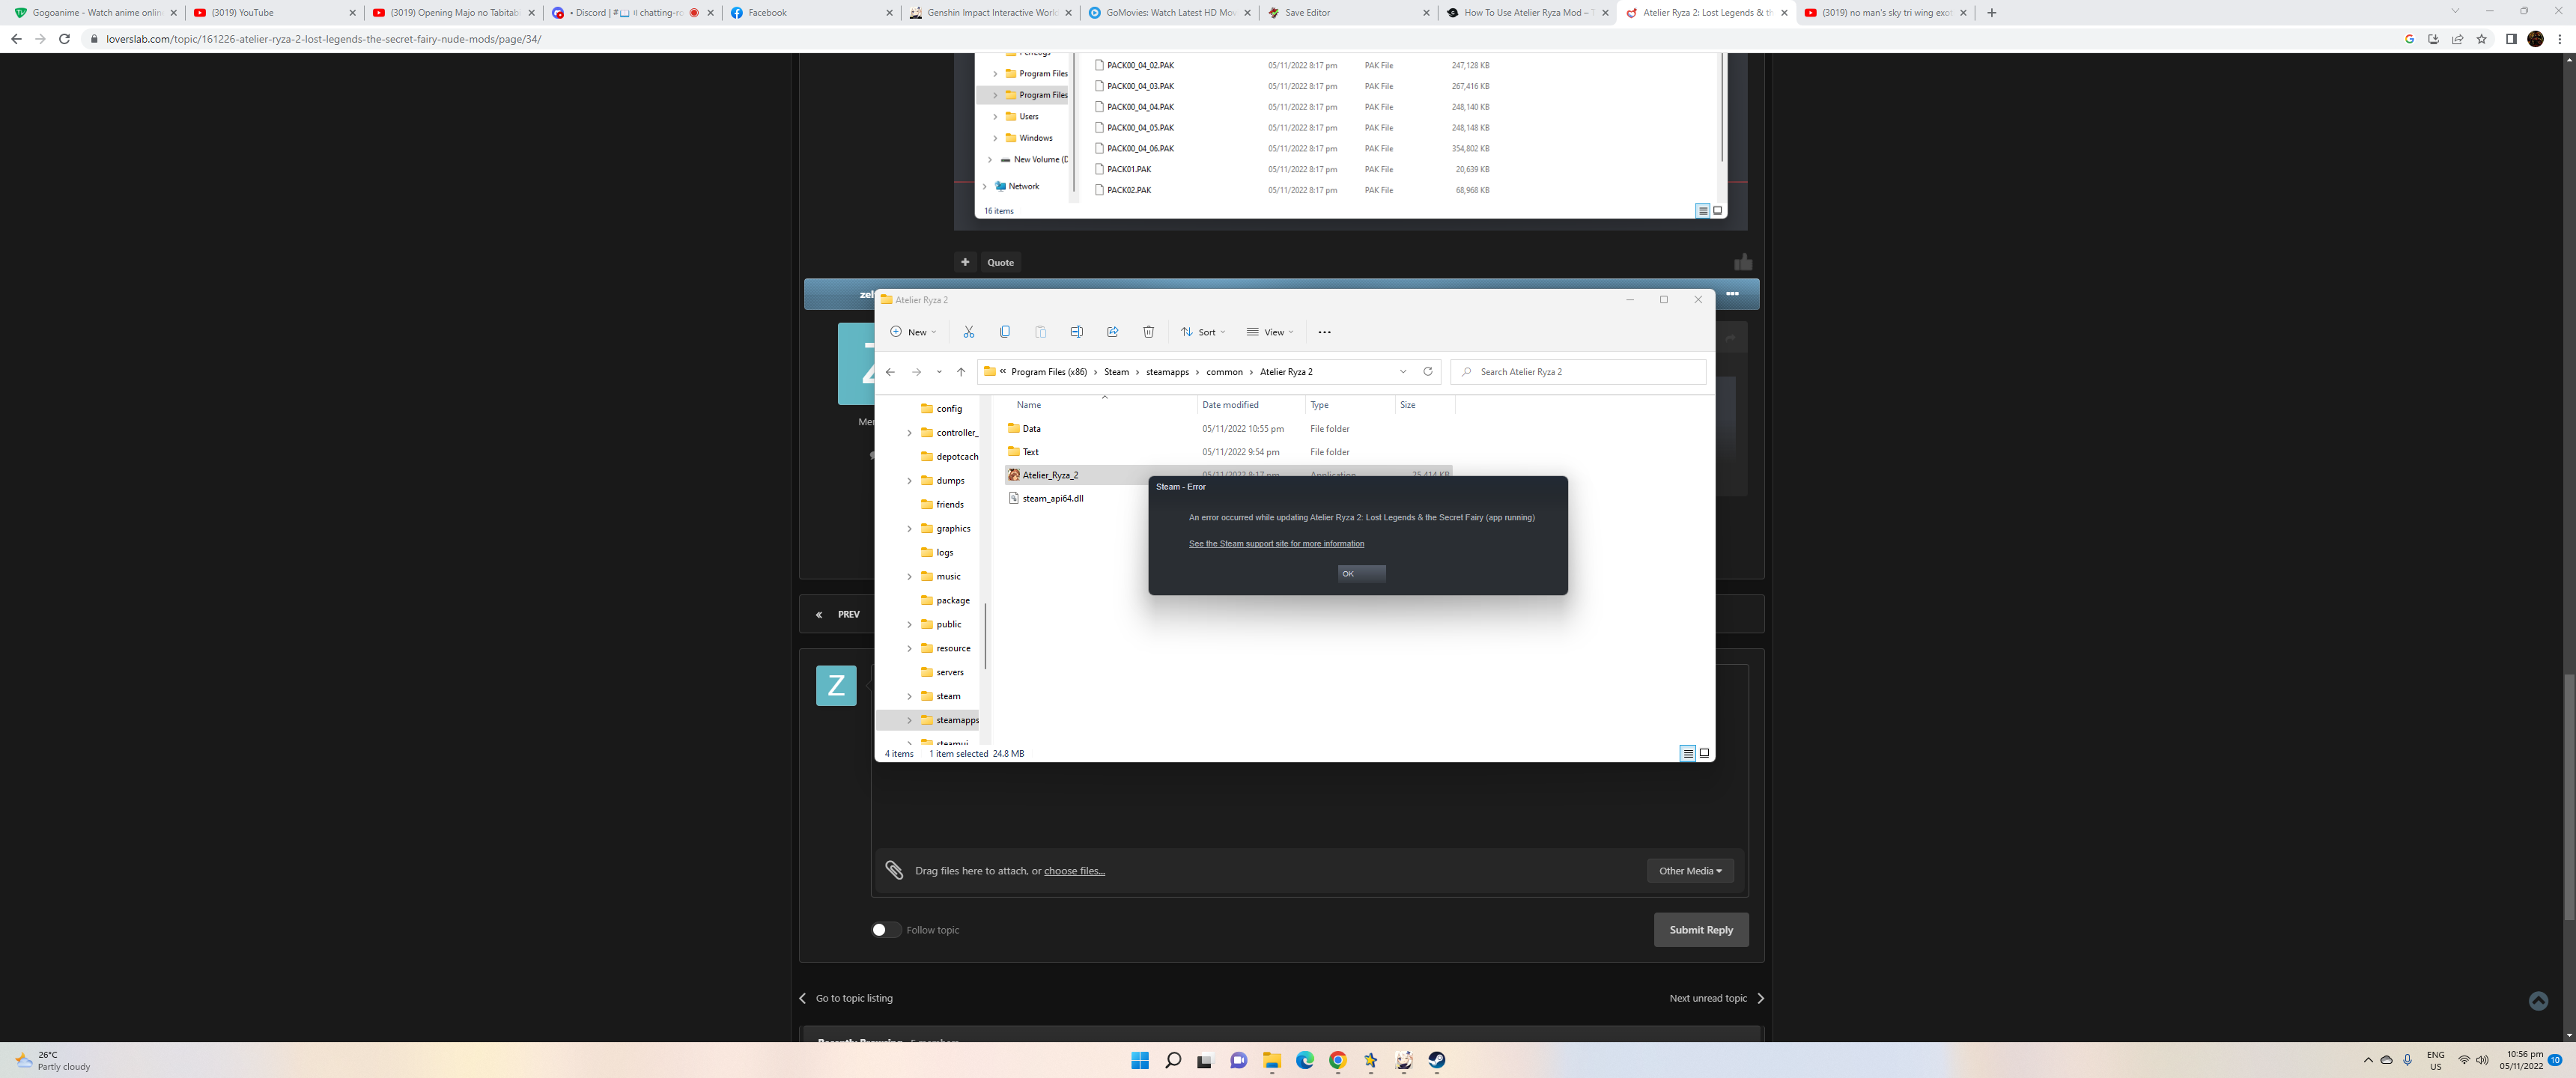This screenshot has height=1078, width=2576.
Task: Open Steam from the taskbar
Action: pos(1436,1060)
